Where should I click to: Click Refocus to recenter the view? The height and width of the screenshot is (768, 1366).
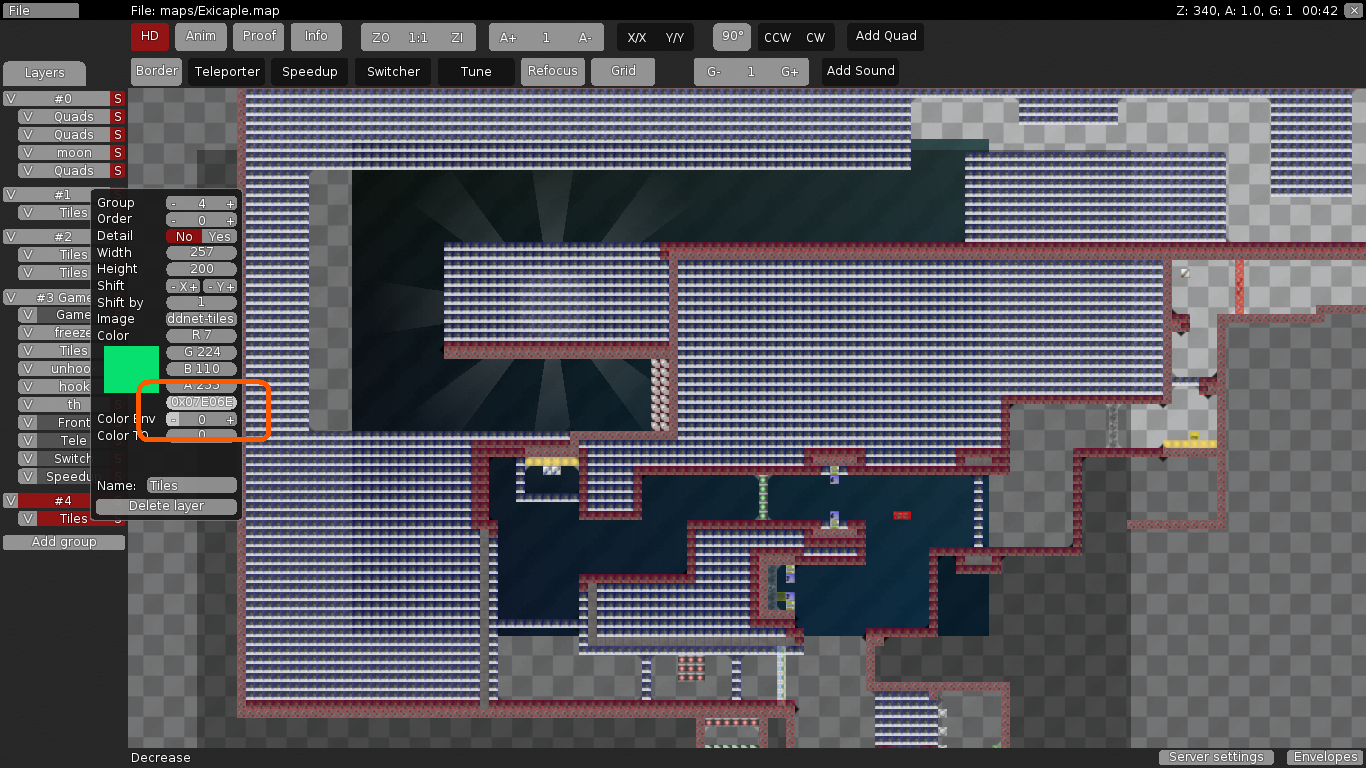553,71
